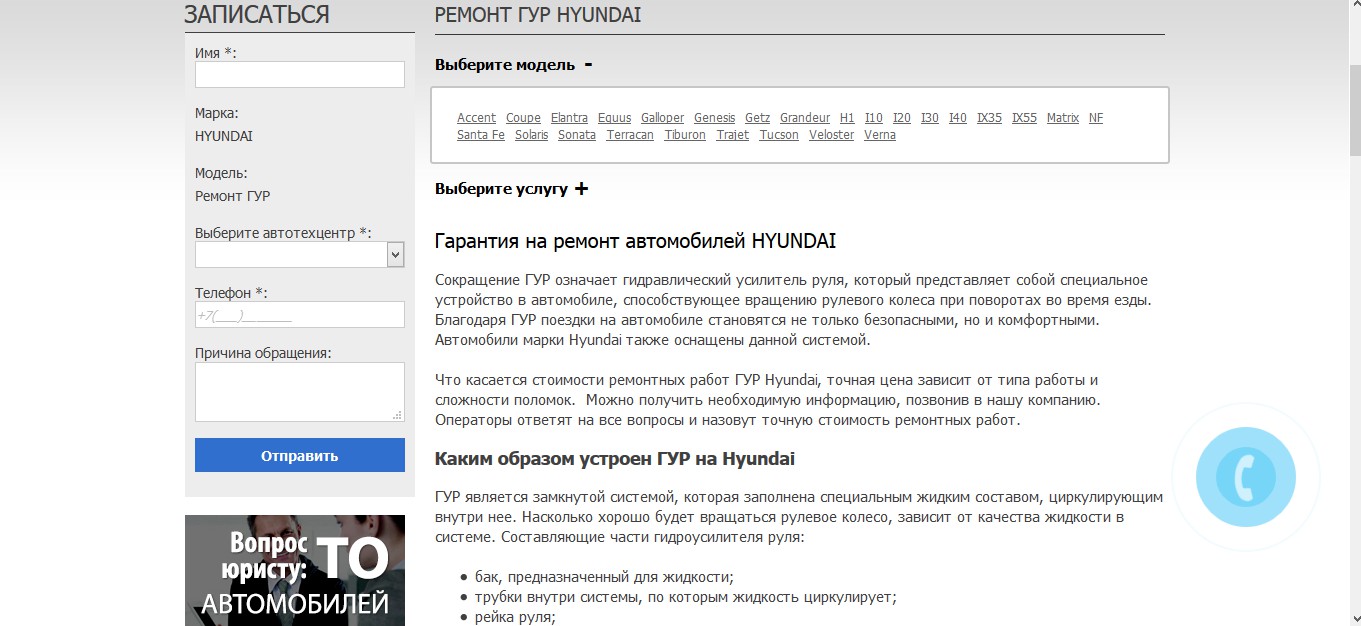Submit the form with 'Отправить' button
The image size is (1361, 626).
point(300,455)
